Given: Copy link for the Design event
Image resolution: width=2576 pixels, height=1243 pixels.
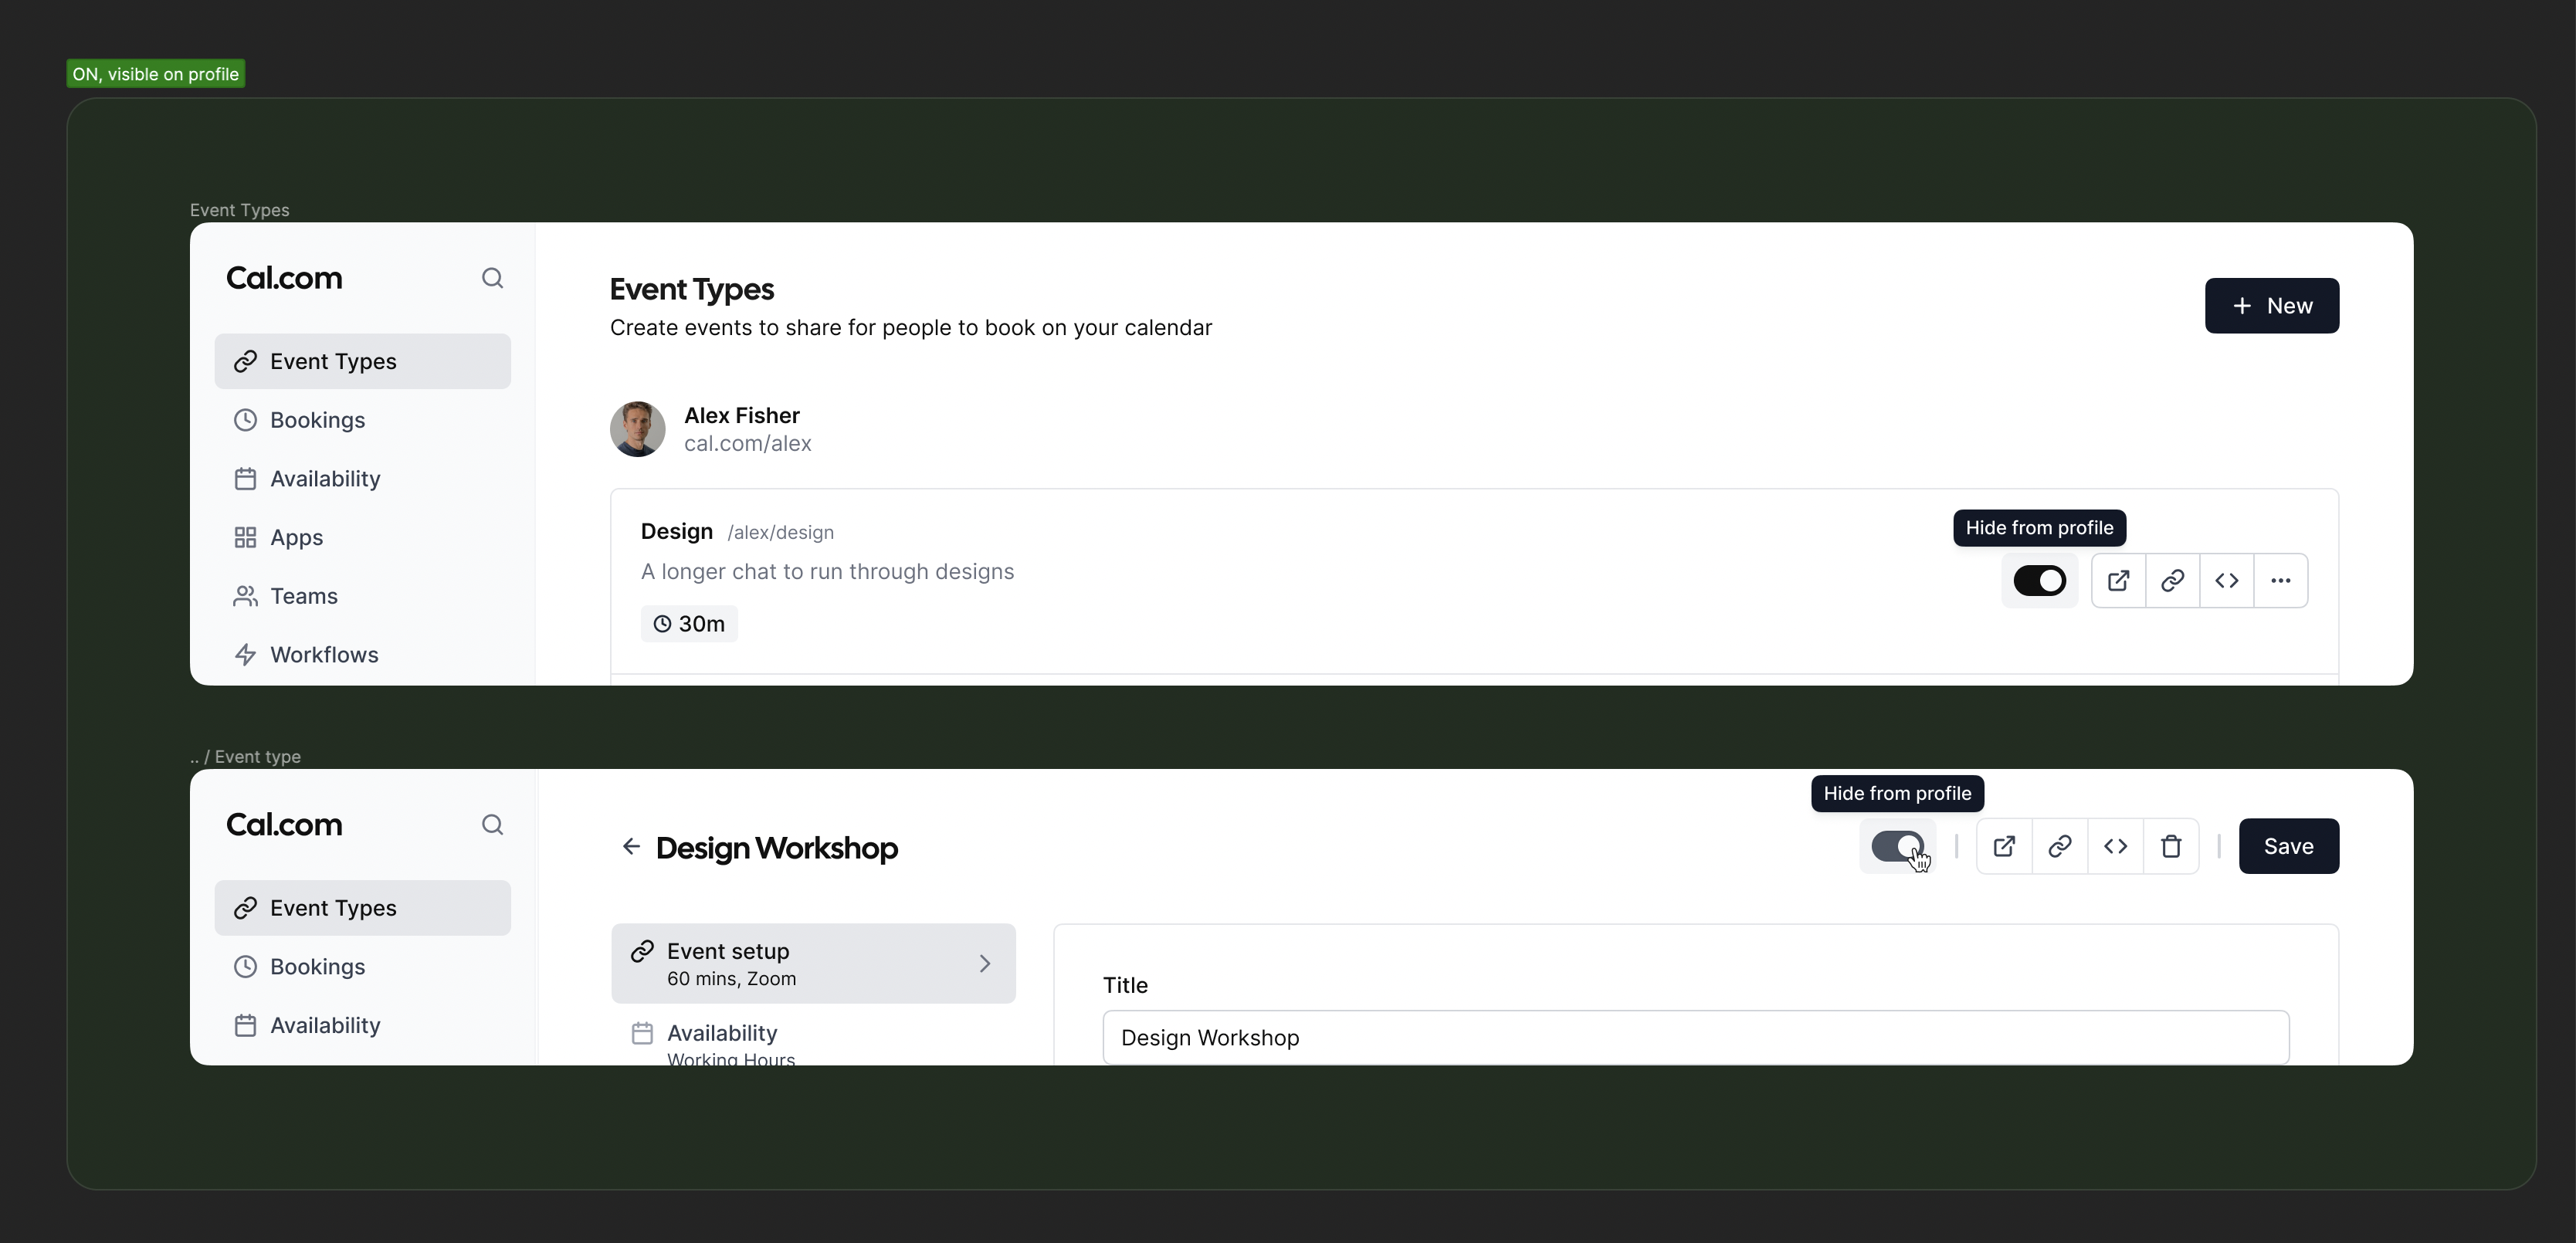Looking at the screenshot, I should pyautogui.click(x=2172, y=581).
